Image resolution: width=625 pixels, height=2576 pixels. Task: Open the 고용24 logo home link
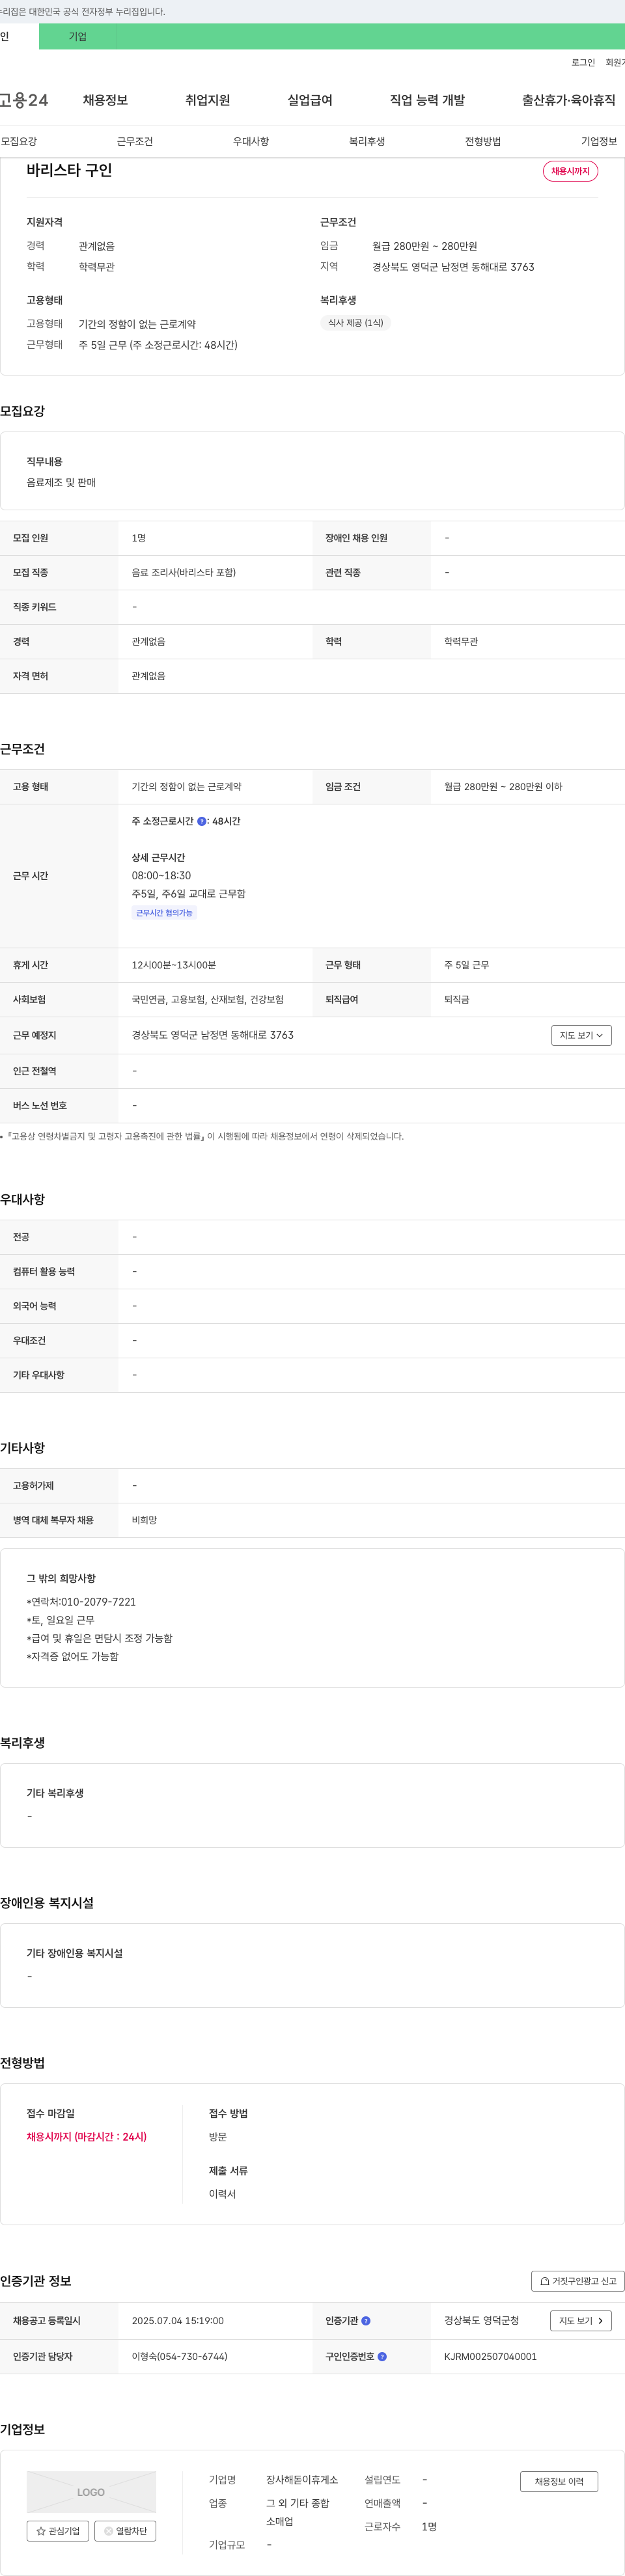coord(24,100)
